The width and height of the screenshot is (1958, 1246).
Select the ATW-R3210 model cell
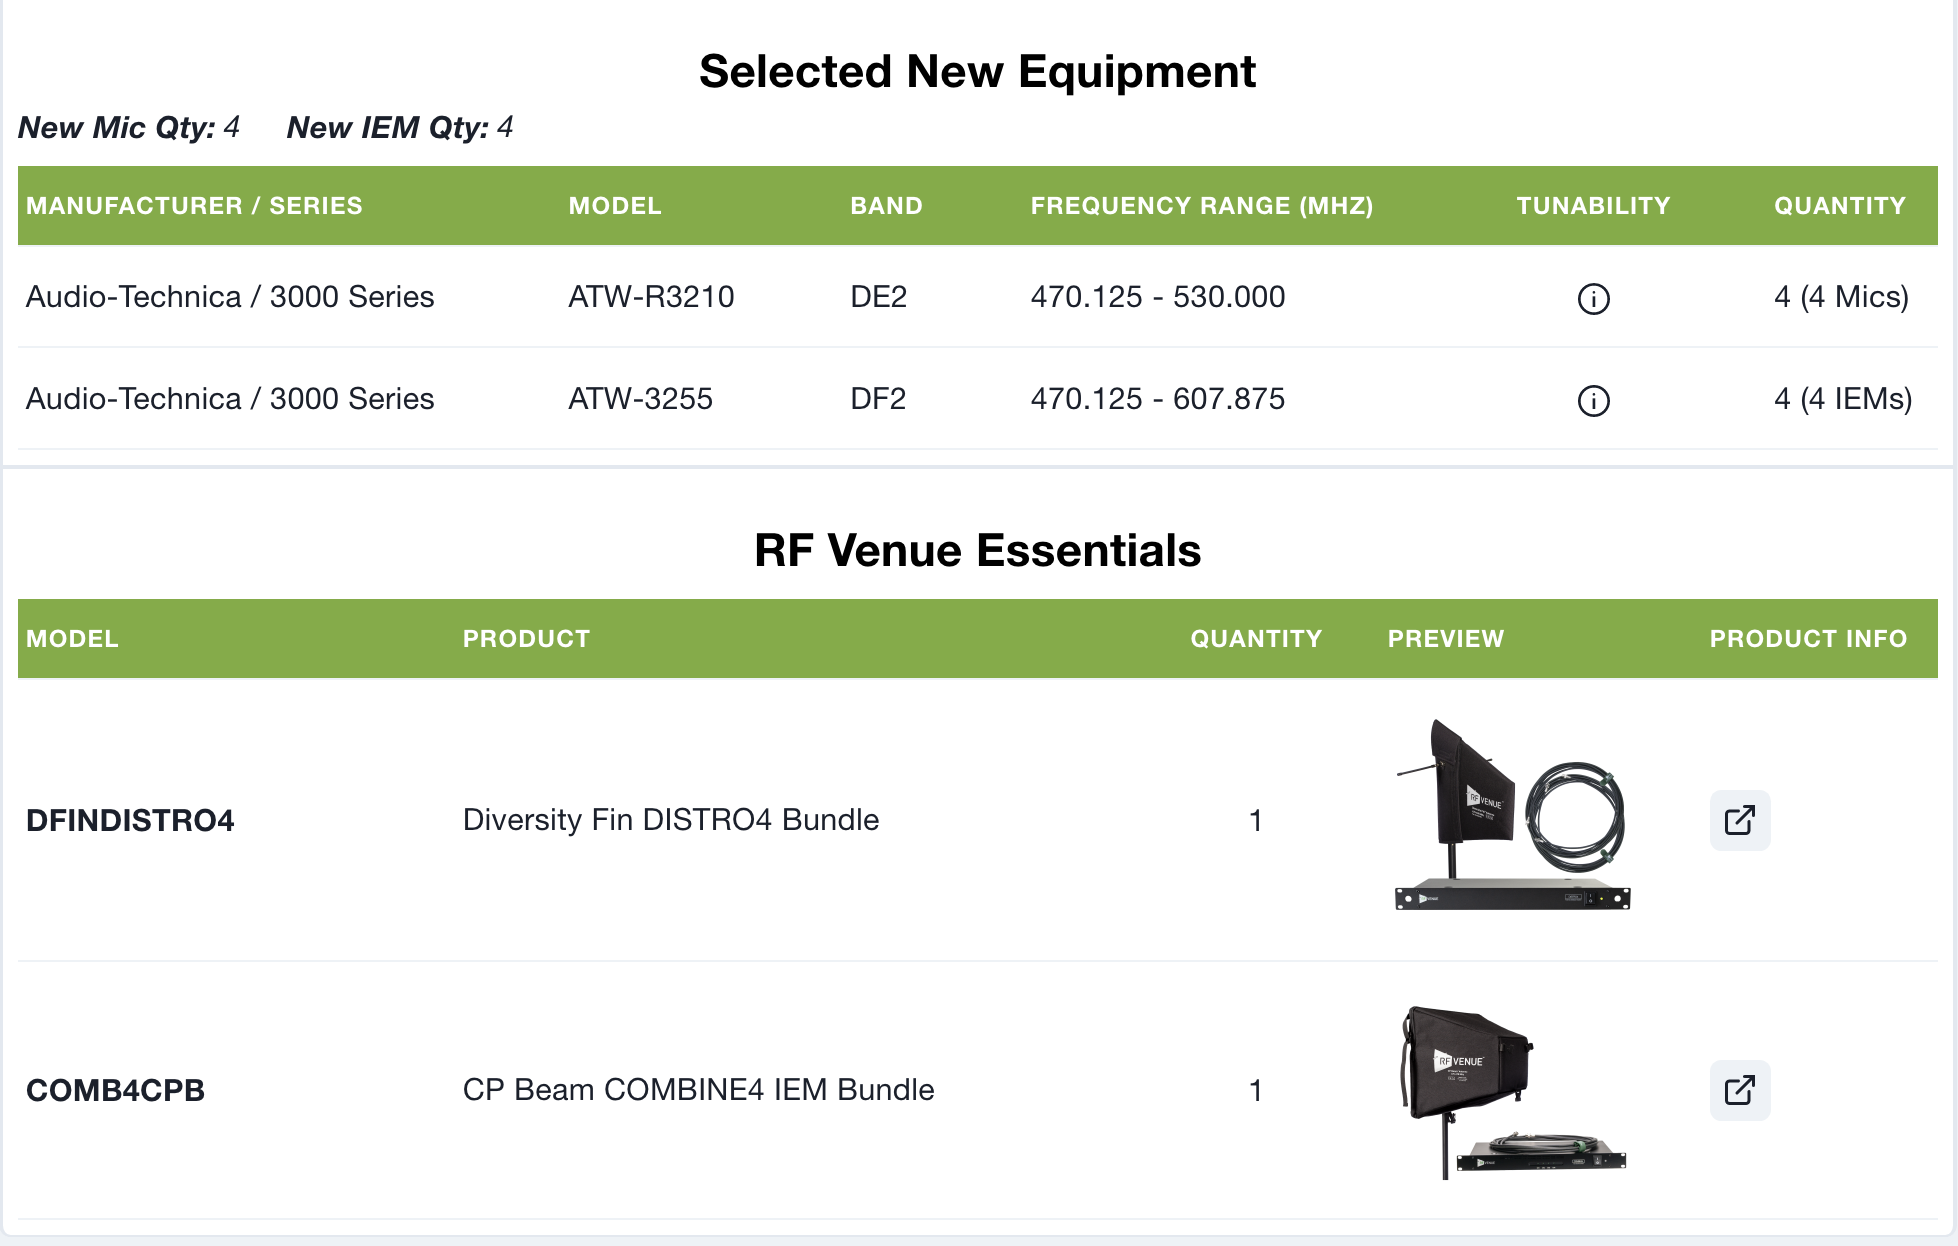tap(651, 297)
